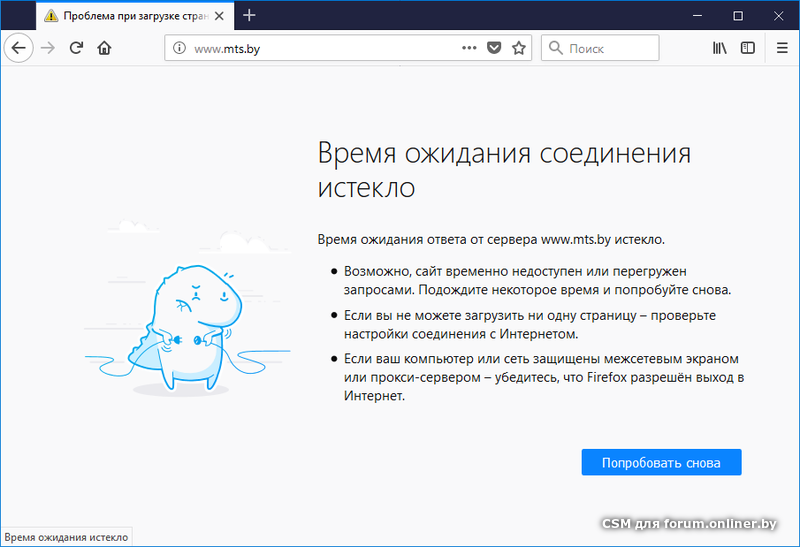Image resolution: width=800 pixels, height=547 pixels.
Task: Open the Firefox home page
Action: (104, 48)
